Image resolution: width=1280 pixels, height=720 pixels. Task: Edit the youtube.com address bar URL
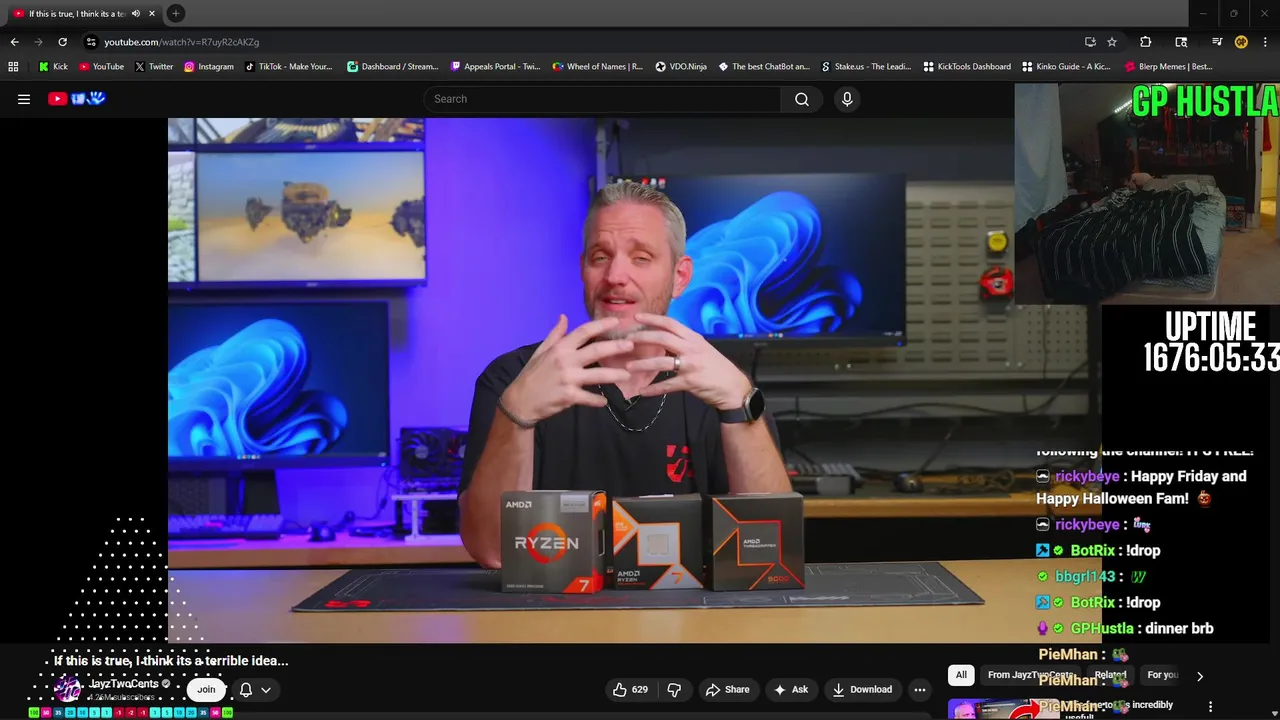(x=181, y=42)
